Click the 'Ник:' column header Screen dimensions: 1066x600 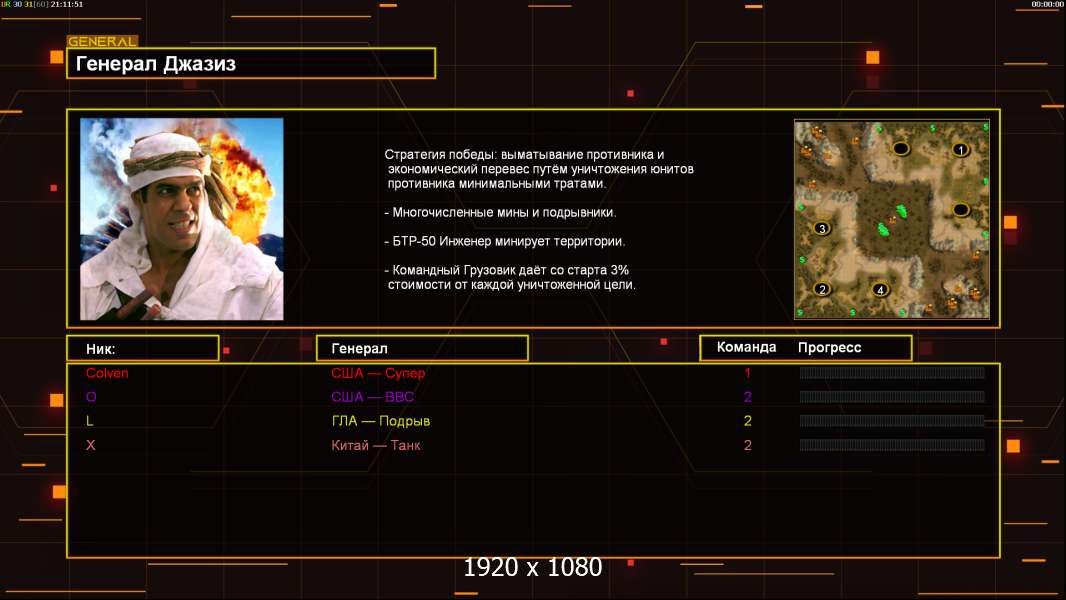[x=143, y=349]
